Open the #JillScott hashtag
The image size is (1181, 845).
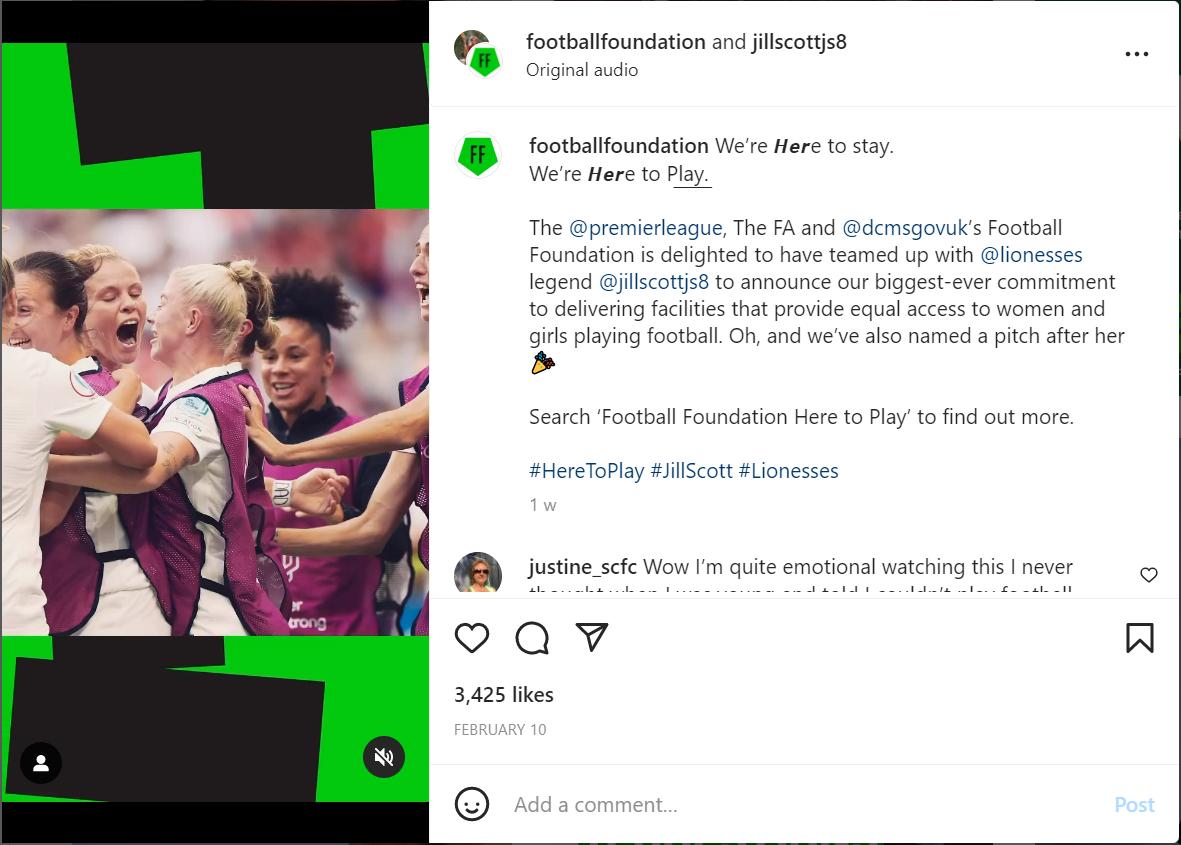[691, 471]
